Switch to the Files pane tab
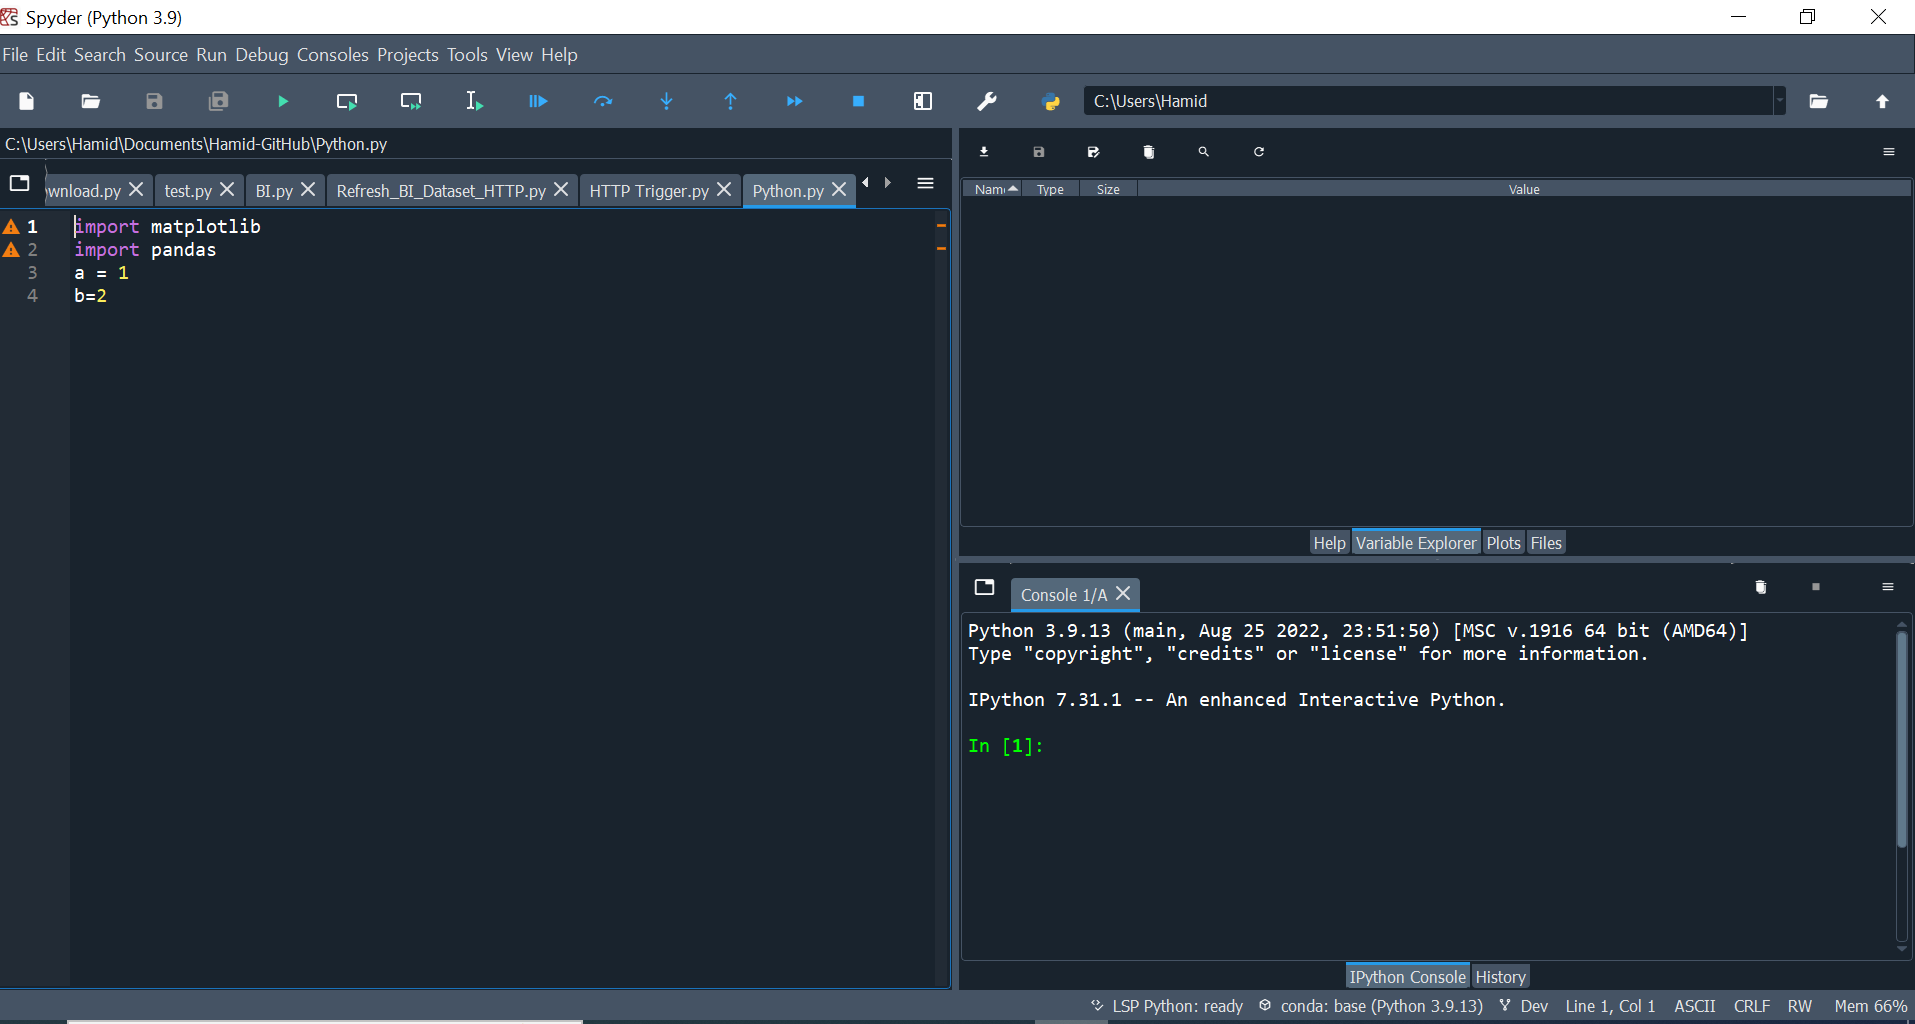Screen dimensions: 1915x1024 (1546, 543)
